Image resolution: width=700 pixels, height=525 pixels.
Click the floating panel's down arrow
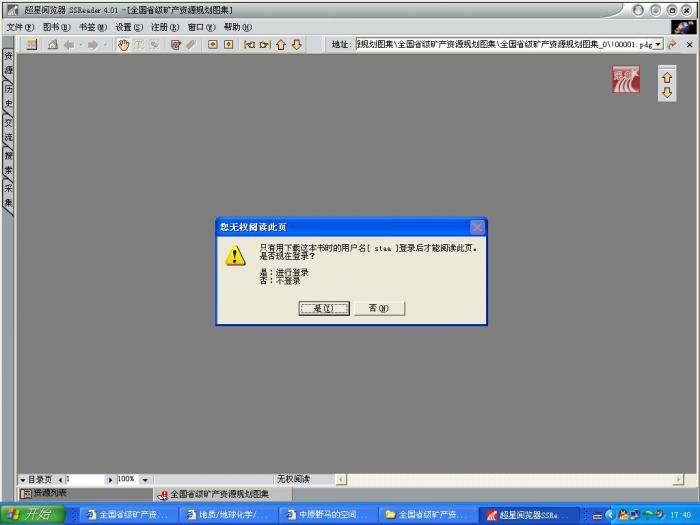pos(667,93)
